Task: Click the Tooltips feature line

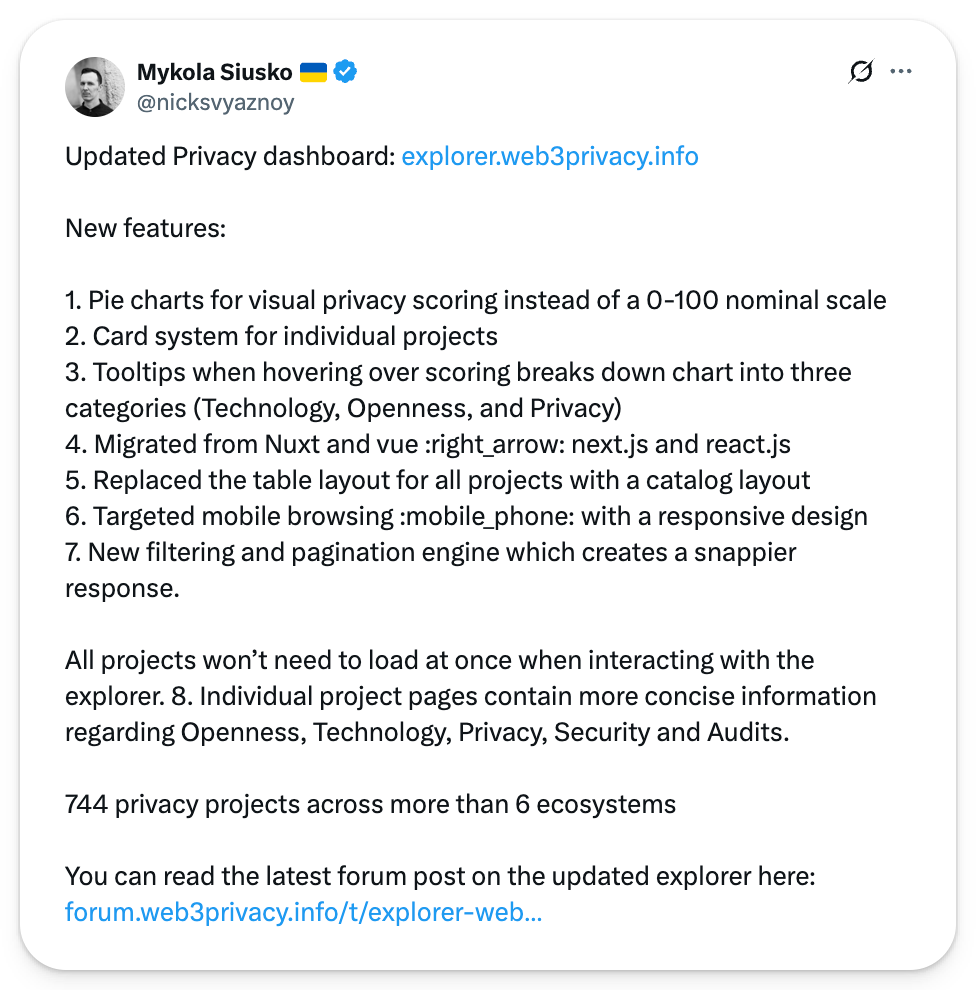Action: (x=458, y=373)
